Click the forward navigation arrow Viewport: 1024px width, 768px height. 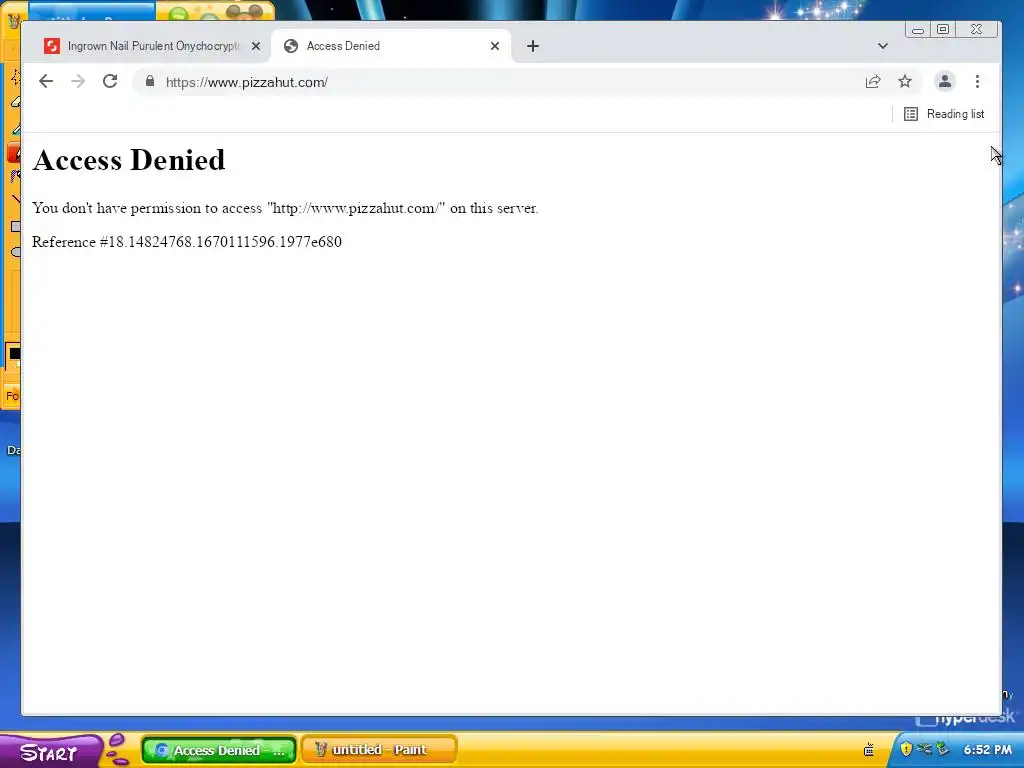[x=78, y=82]
